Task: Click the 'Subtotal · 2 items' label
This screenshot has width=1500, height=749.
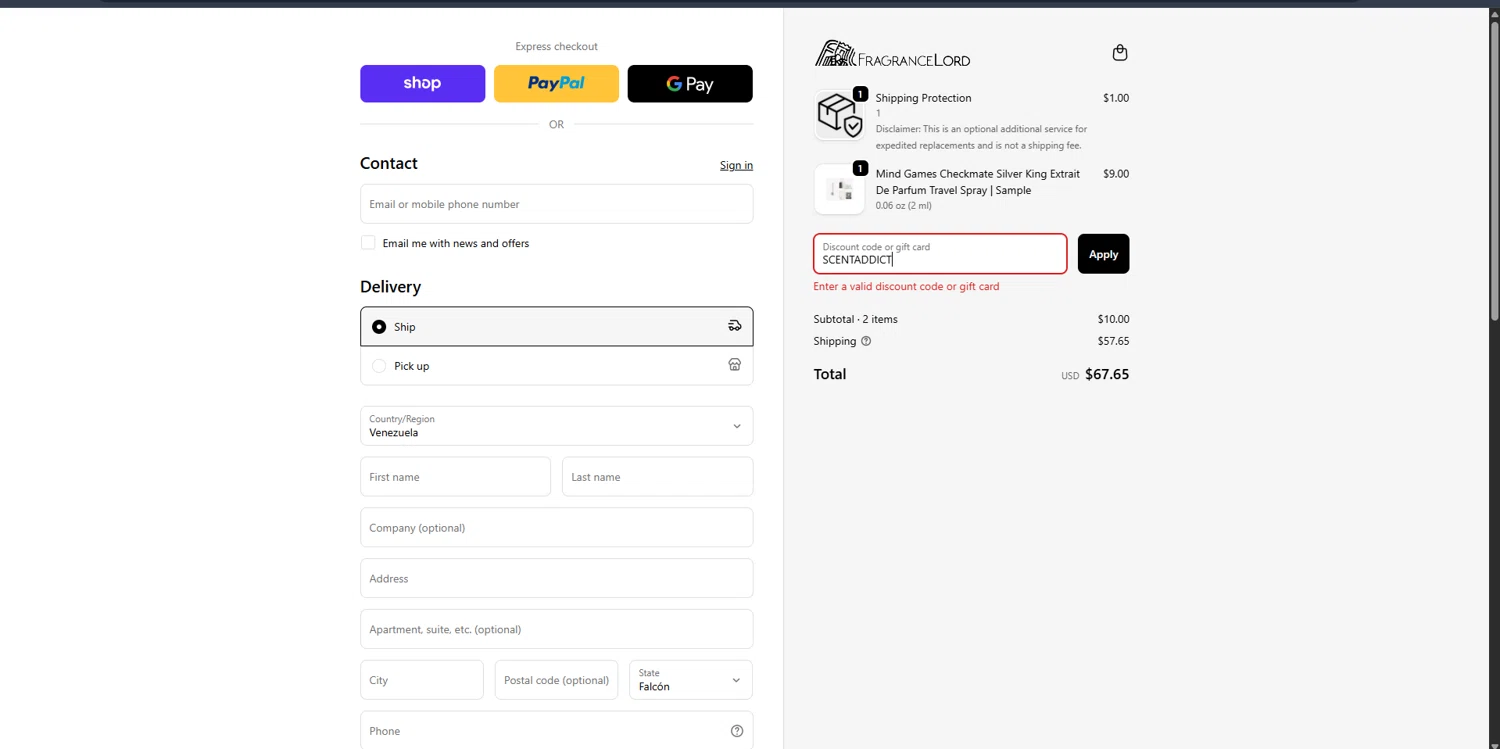Action: (856, 319)
